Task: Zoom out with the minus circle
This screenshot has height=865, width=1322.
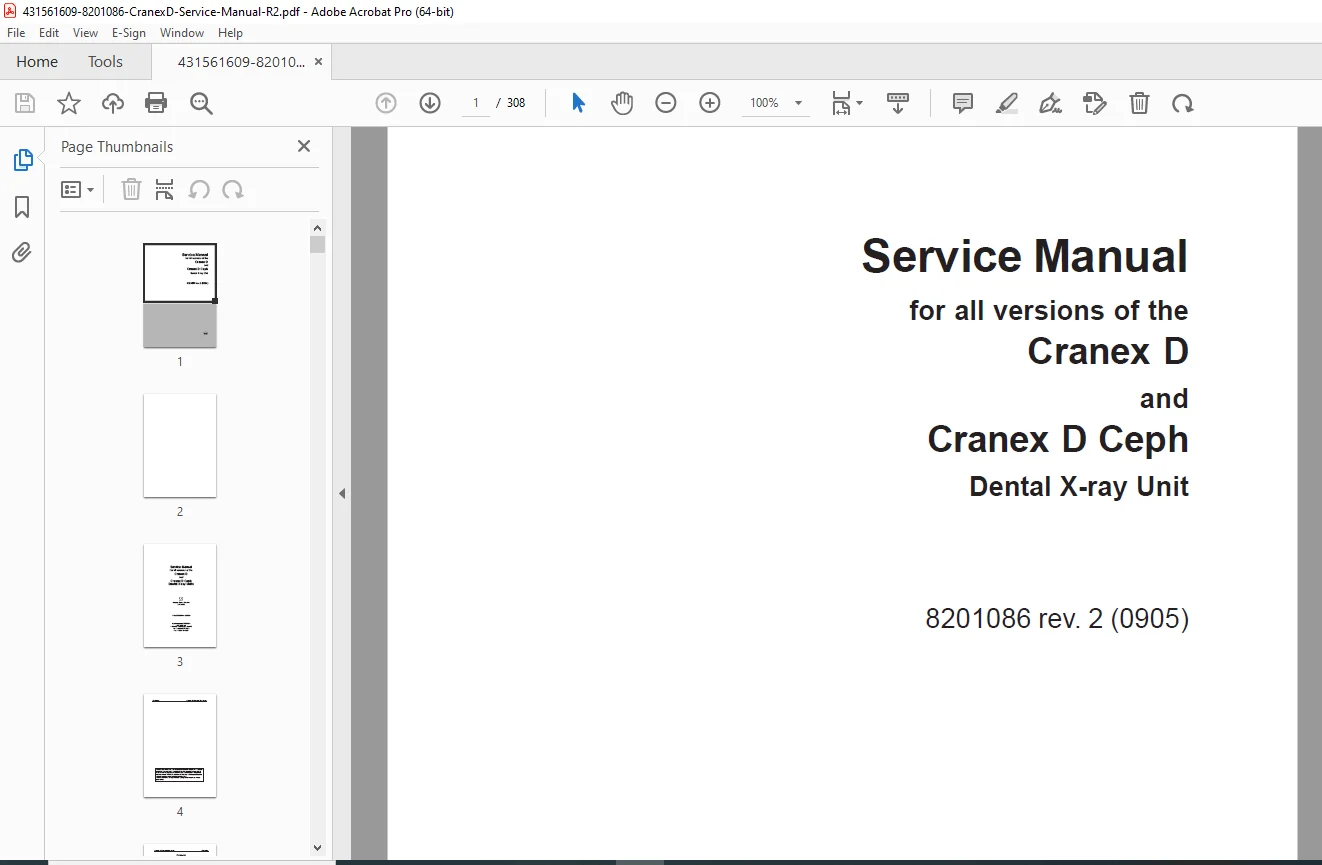Action: click(x=666, y=103)
